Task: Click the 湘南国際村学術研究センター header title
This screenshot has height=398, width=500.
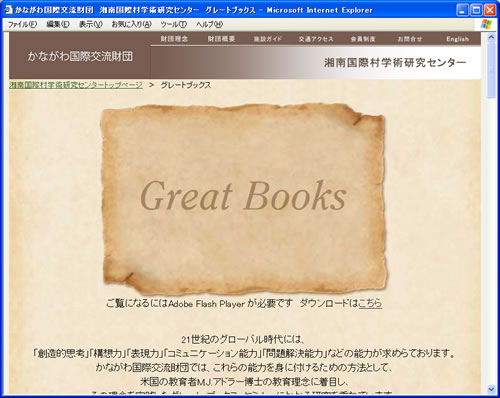Action: (395, 62)
